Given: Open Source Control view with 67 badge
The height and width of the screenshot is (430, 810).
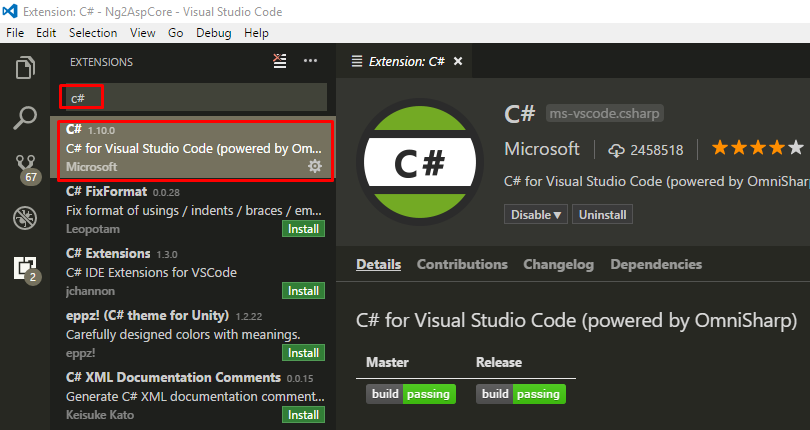Looking at the screenshot, I should pyautogui.click(x=26, y=169).
